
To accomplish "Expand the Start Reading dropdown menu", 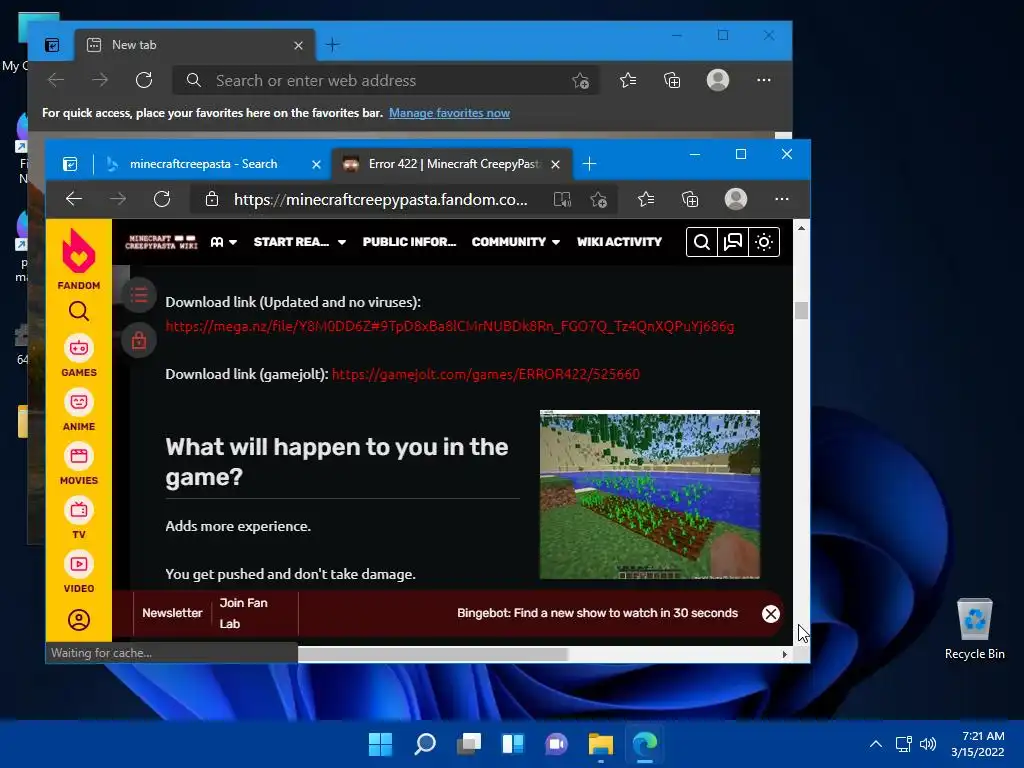I will pyautogui.click(x=300, y=242).
